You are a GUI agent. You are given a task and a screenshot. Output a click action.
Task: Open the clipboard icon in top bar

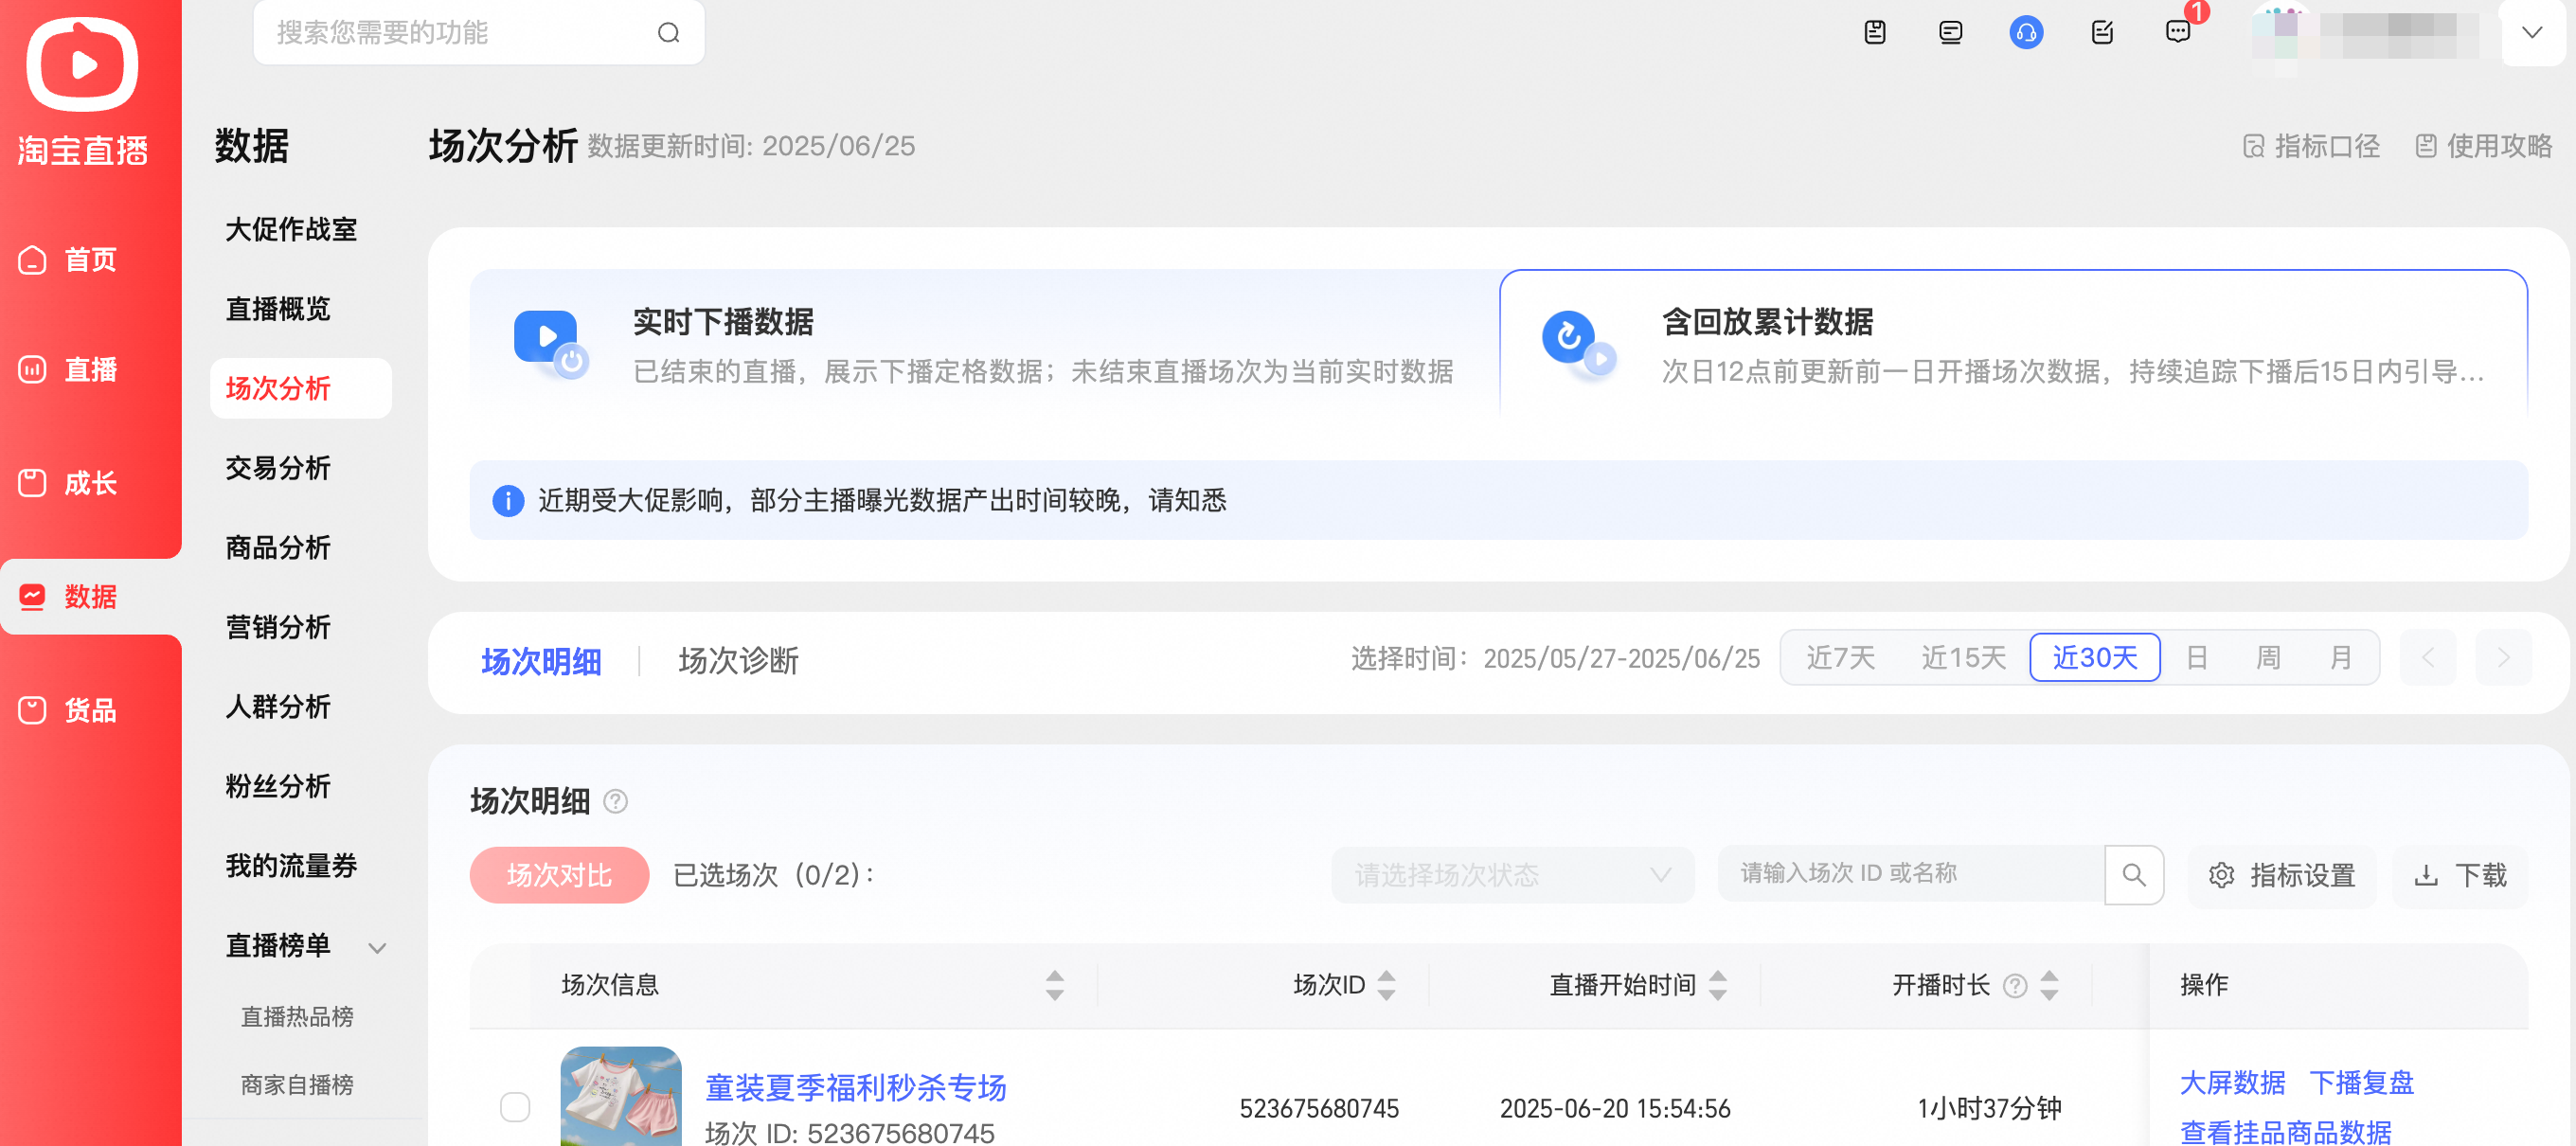[x=1875, y=32]
